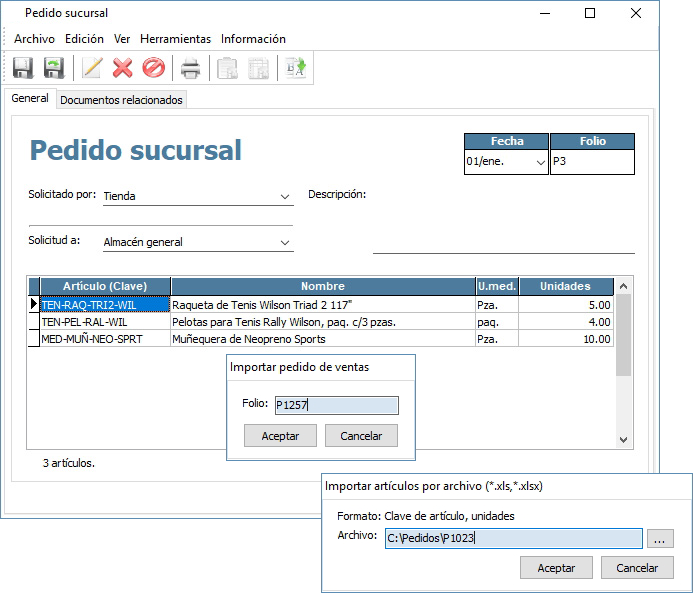Image resolution: width=700 pixels, height=605 pixels.
Task: Click the Save floppy disk icon
Action: pyautogui.click(x=23, y=68)
